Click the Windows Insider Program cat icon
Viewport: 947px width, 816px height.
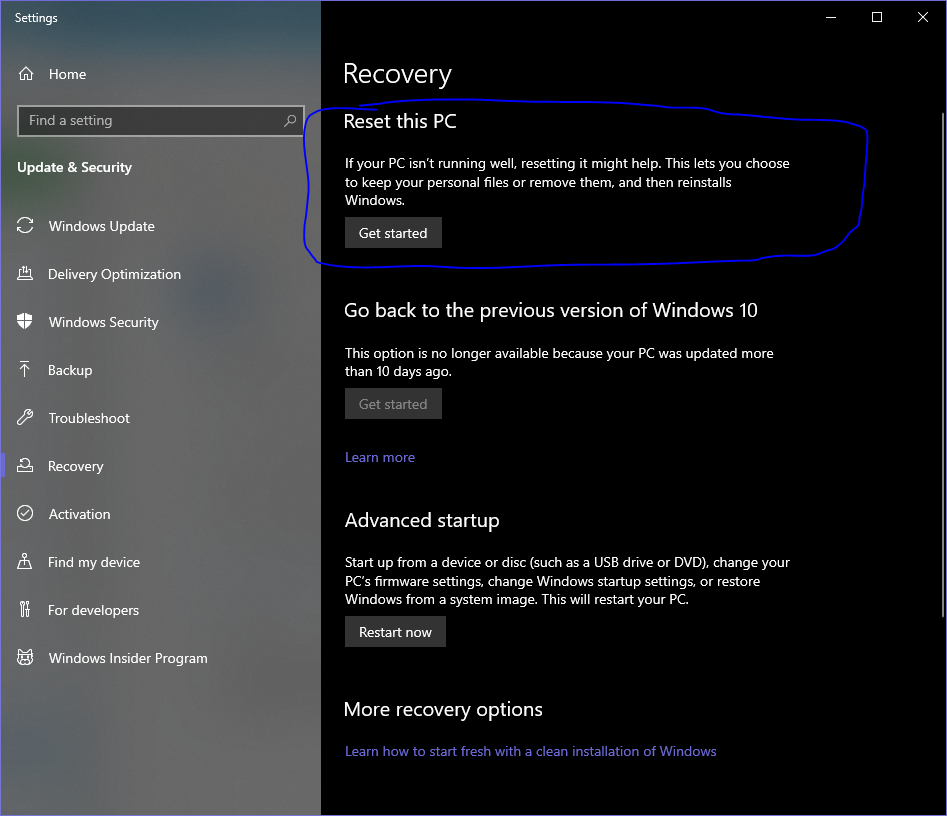(x=25, y=657)
